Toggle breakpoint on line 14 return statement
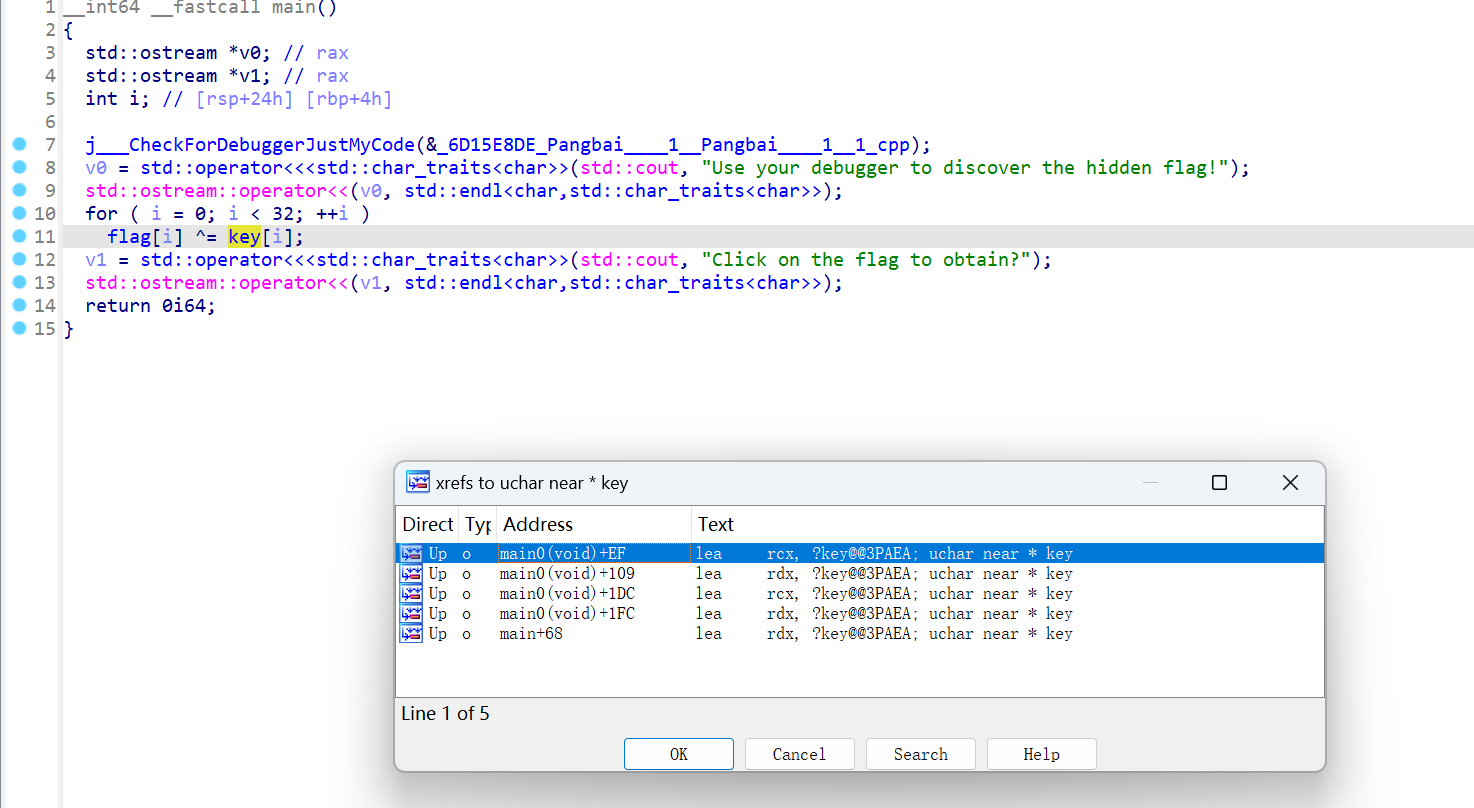 20,306
